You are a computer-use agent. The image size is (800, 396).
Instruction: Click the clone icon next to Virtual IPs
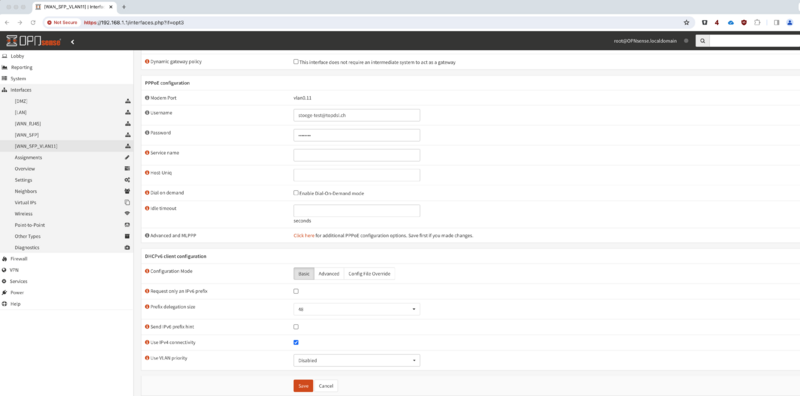coord(128,202)
